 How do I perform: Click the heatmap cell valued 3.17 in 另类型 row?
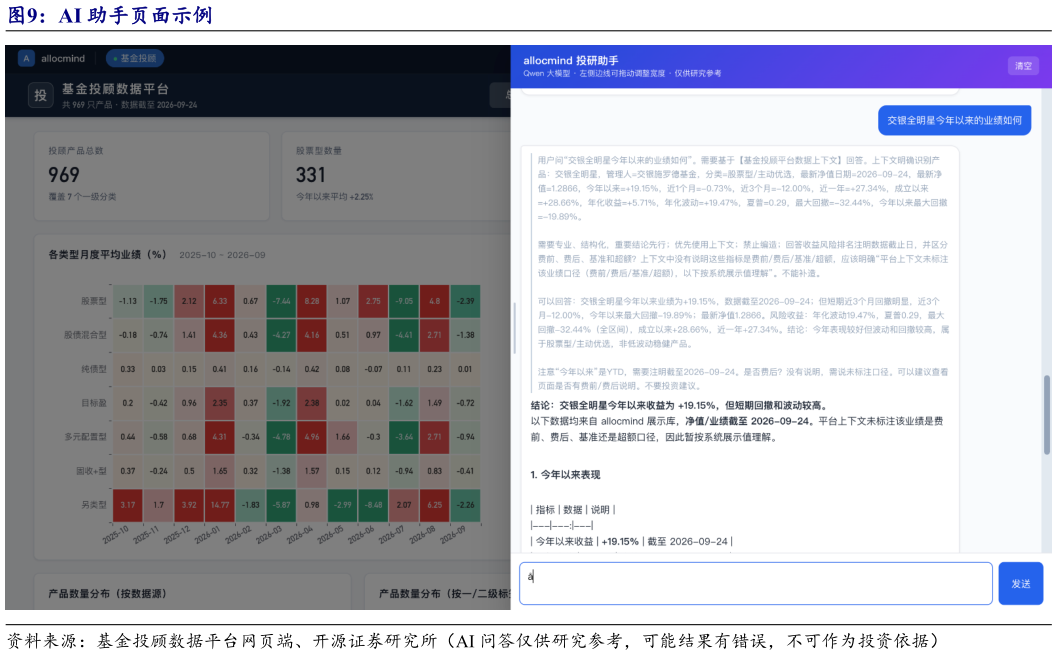click(x=127, y=505)
